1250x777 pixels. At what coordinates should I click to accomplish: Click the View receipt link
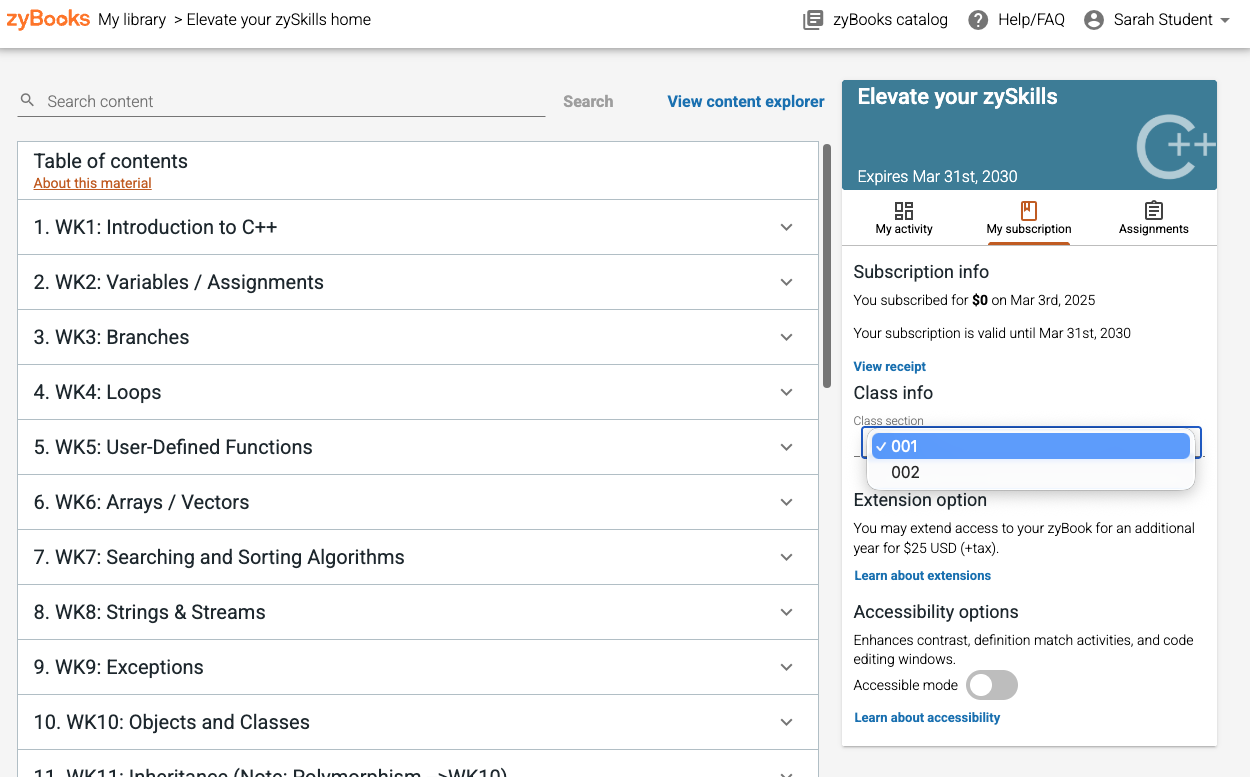click(890, 366)
